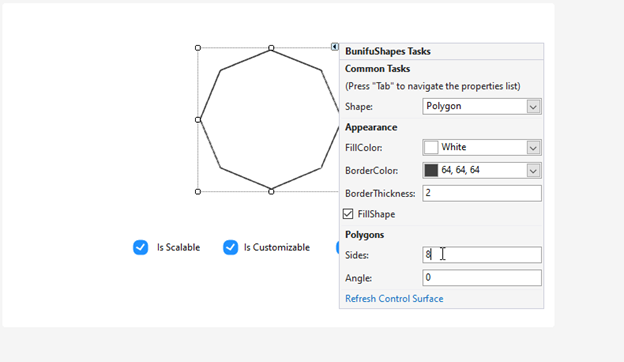
Task: Click the BorderColor: label
Action: tap(371, 171)
